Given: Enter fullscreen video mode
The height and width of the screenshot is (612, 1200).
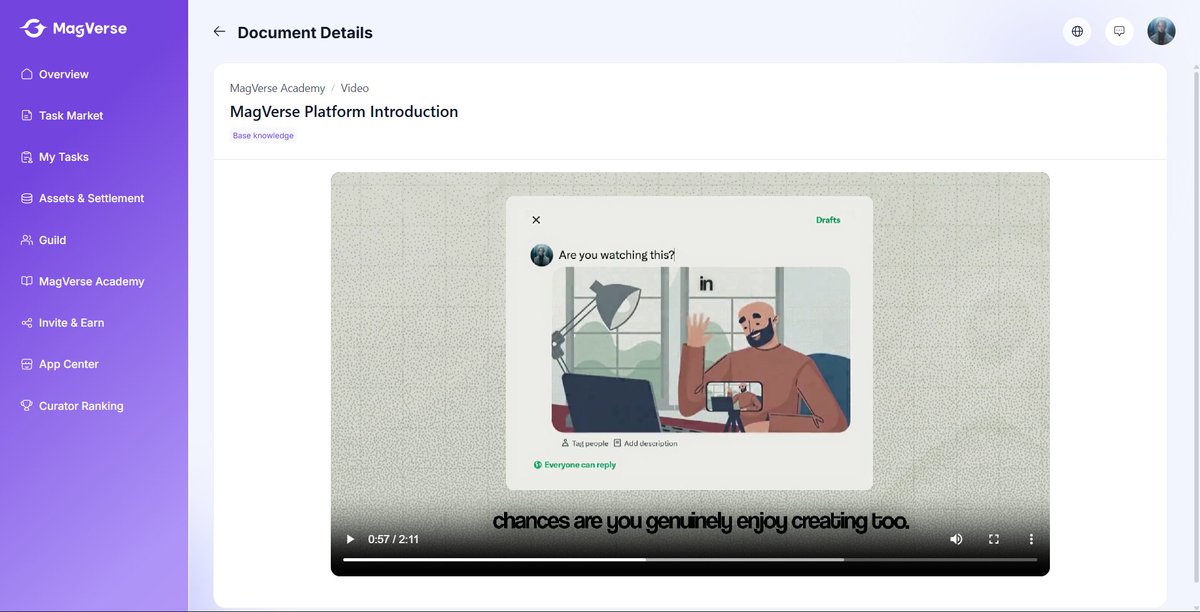Looking at the screenshot, I should [994, 539].
